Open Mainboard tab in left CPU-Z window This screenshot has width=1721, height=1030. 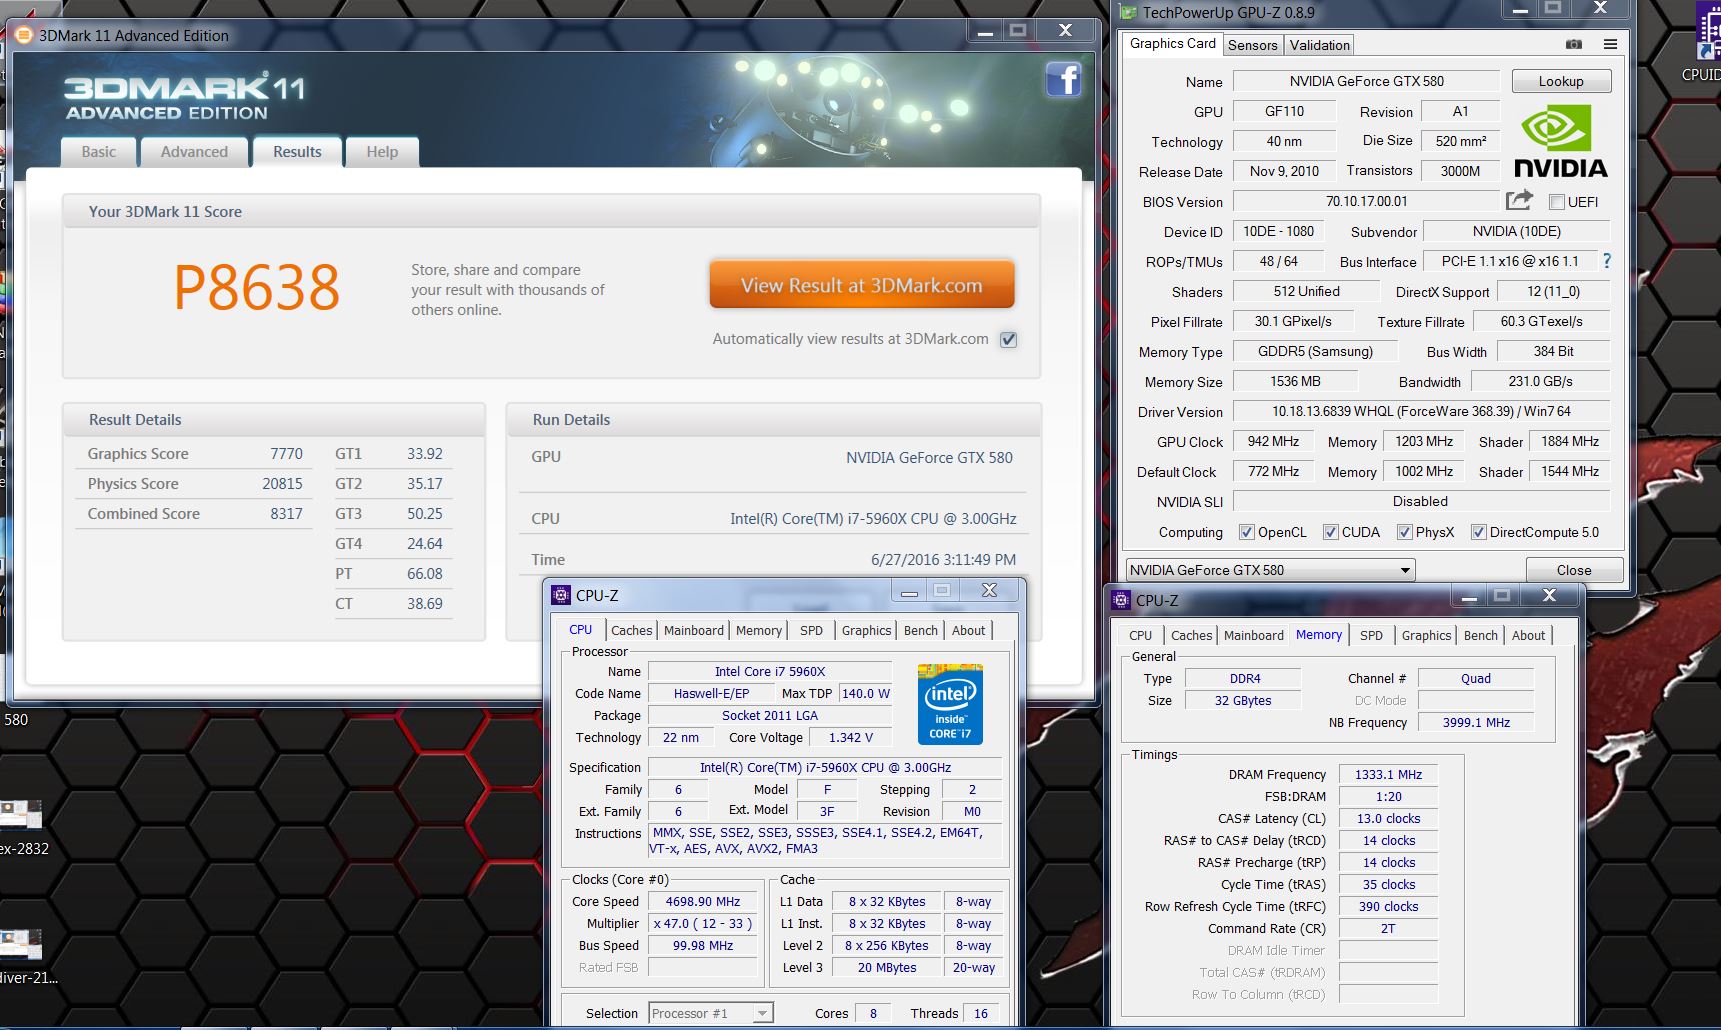tap(693, 630)
